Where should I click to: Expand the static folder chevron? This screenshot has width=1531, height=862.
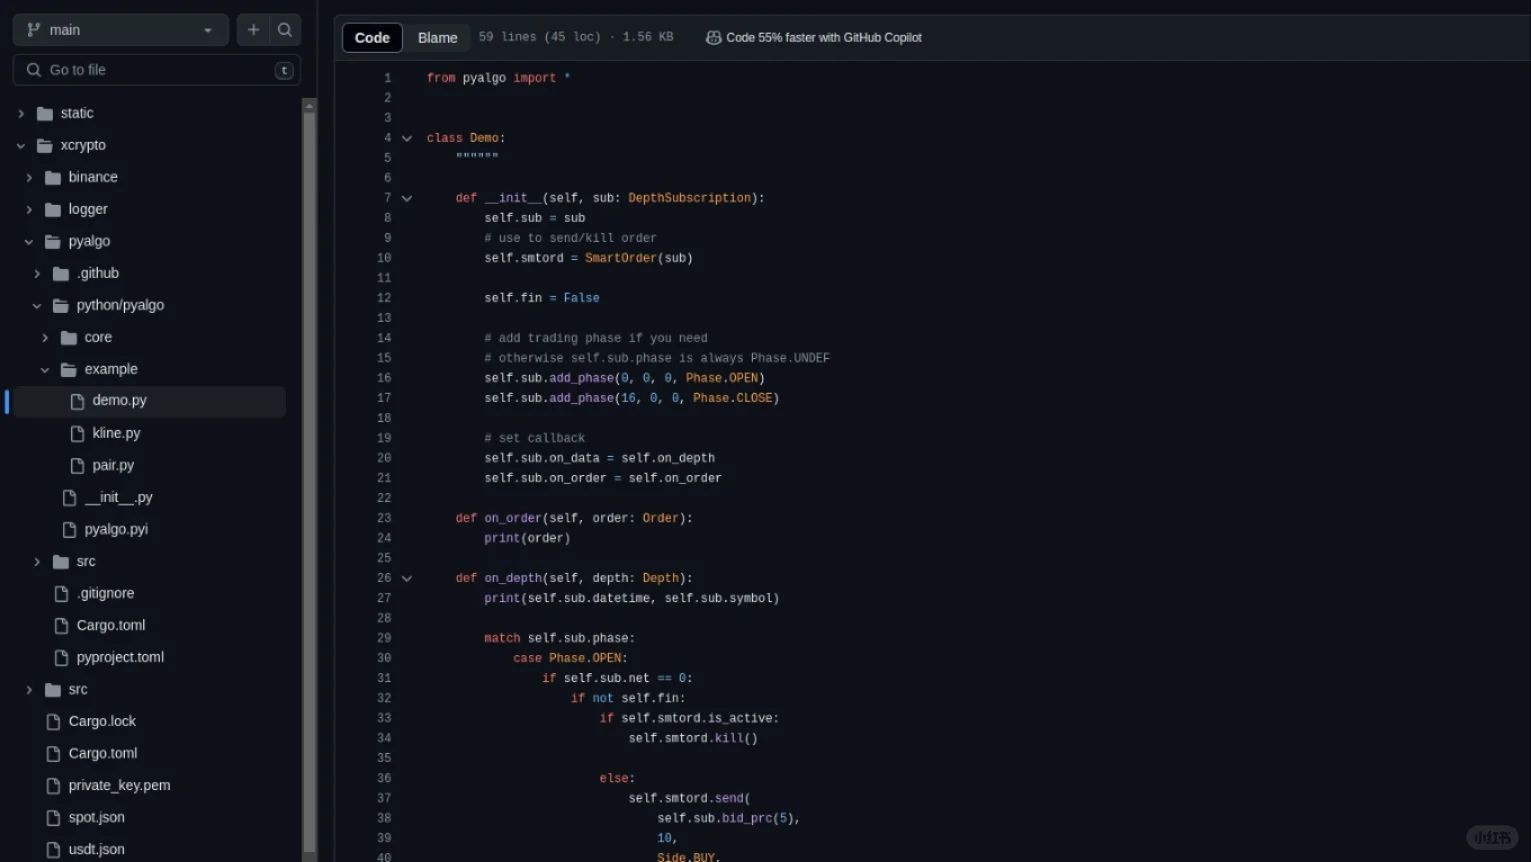click(x=21, y=113)
